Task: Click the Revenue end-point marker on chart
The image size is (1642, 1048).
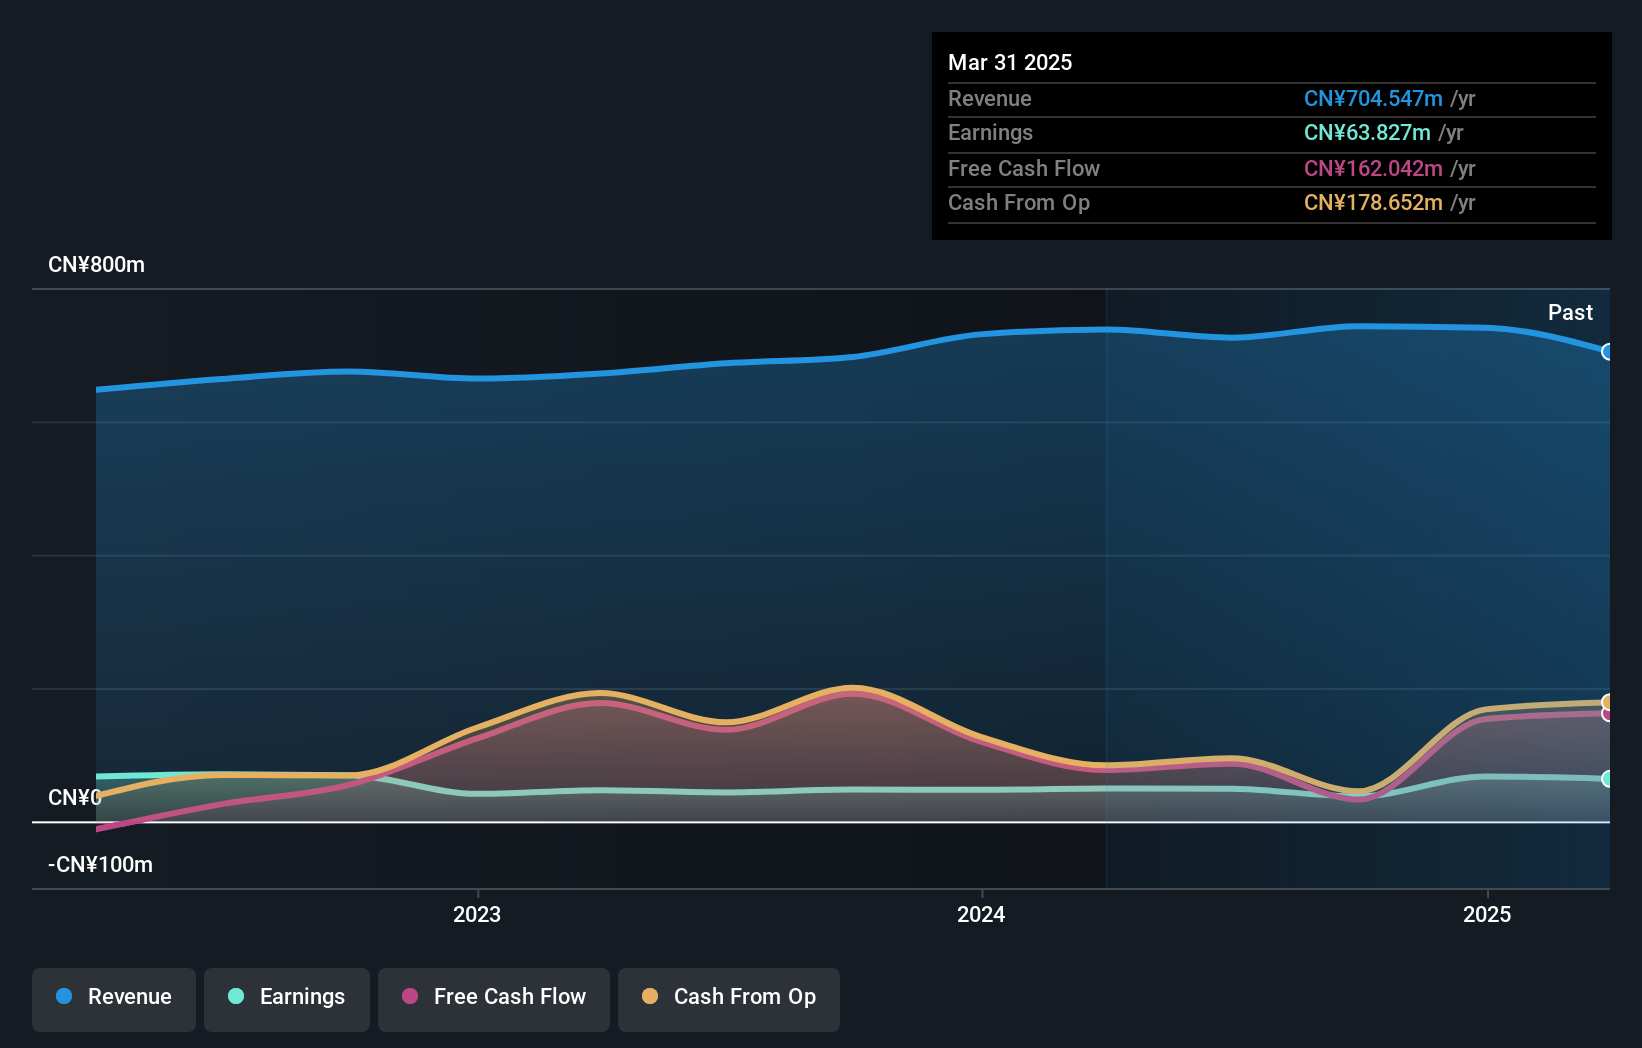Action: [1608, 352]
